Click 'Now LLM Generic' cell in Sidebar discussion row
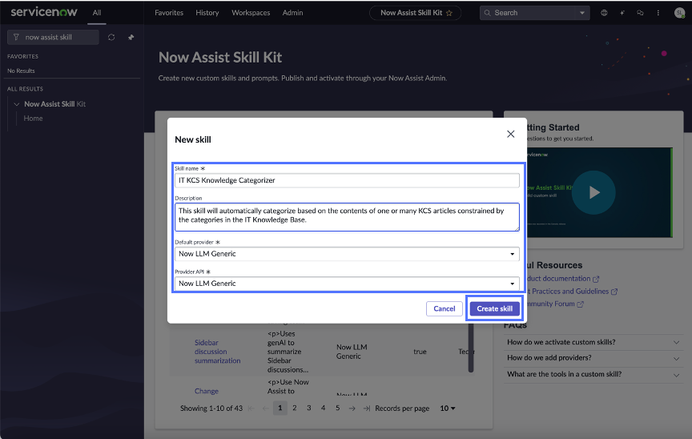The width and height of the screenshot is (692, 439). [352, 352]
